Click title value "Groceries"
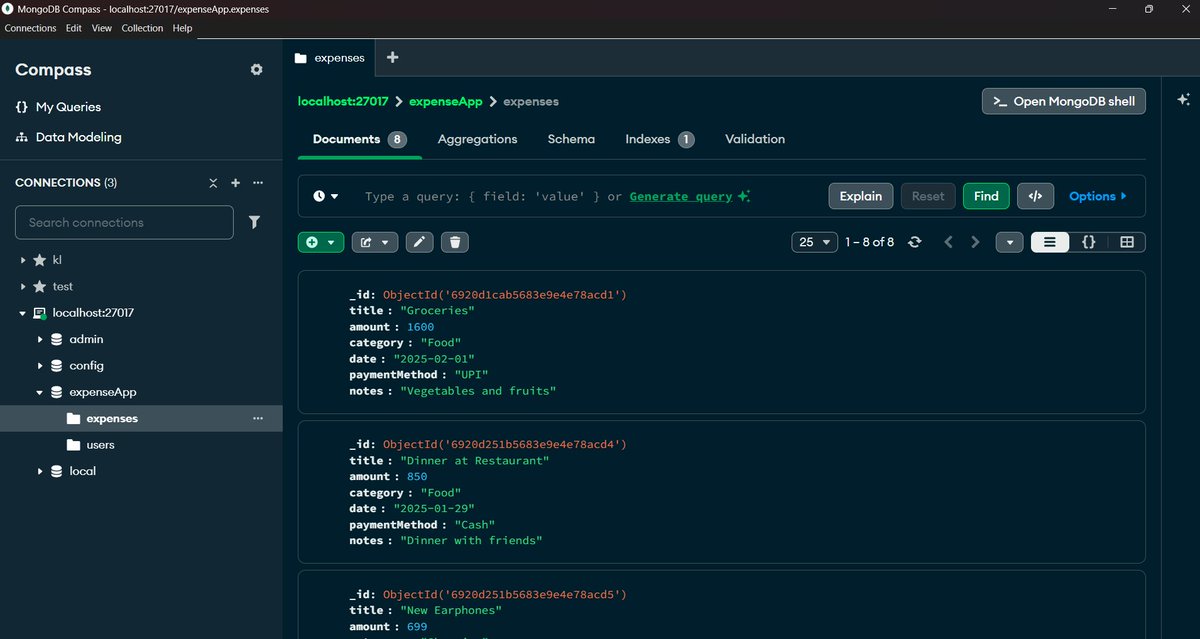 click(437, 310)
